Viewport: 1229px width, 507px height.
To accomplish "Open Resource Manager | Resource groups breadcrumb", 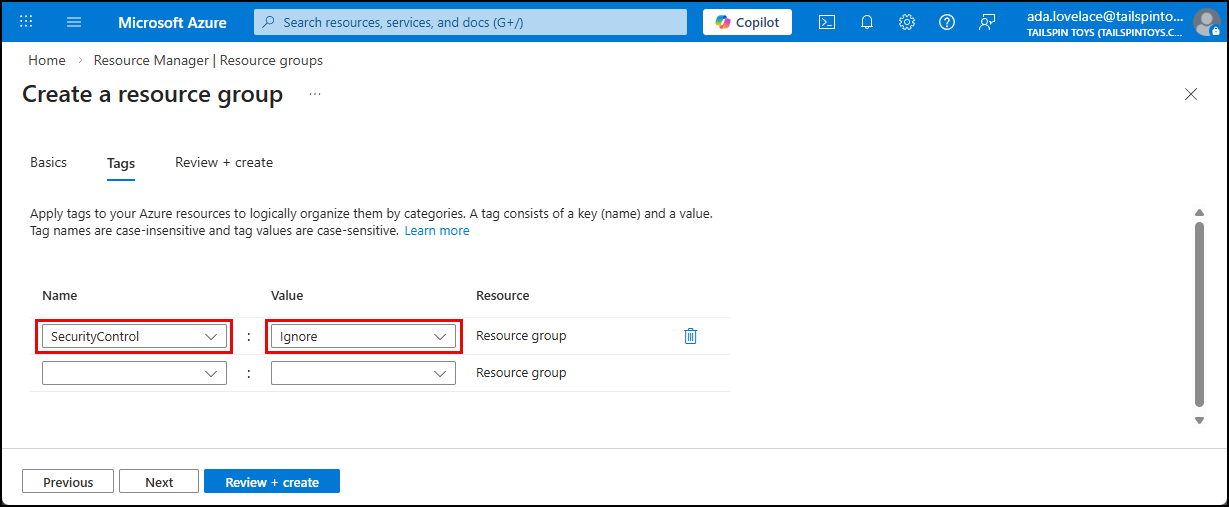I will tap(208, 60).
